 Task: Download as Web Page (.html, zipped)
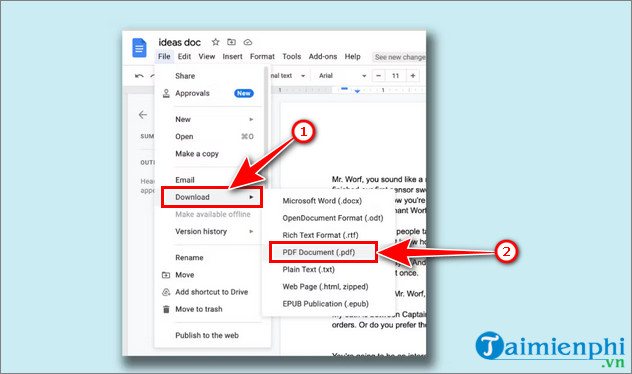[325, 287]
